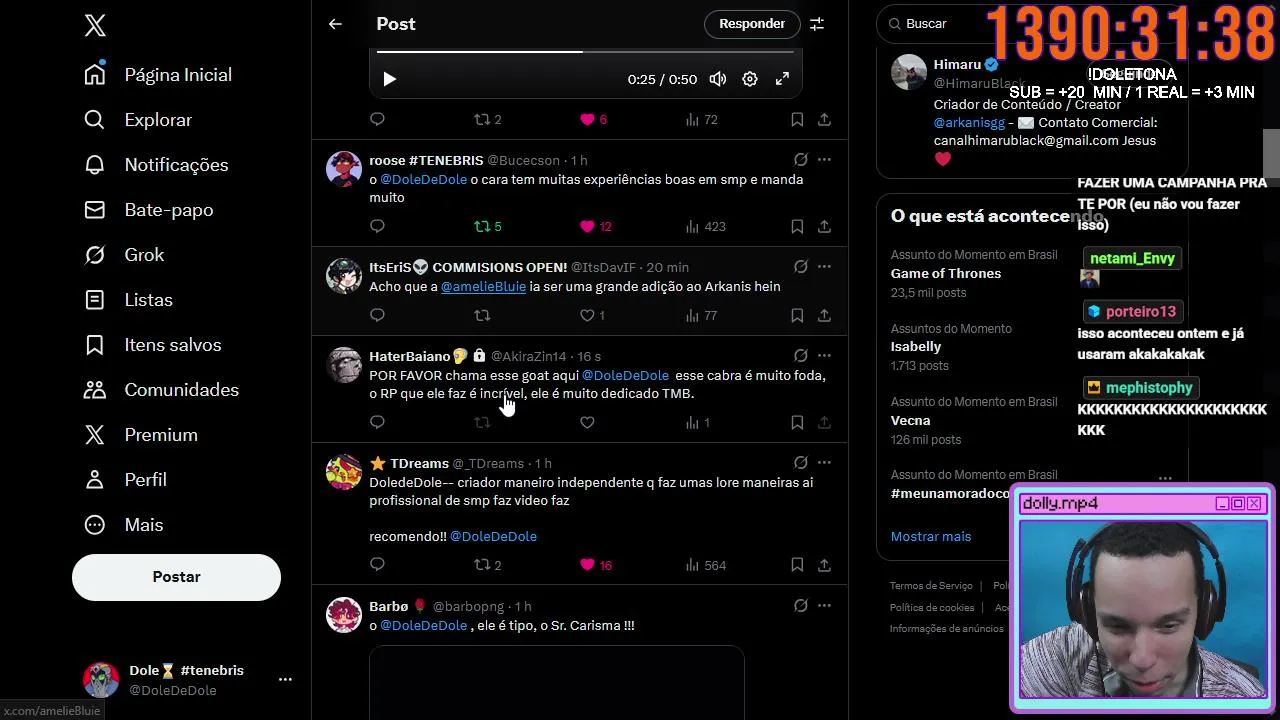This screenshot has width=1280, height=720.
Task: Play the video in the post
Action: click(x=390, y=79)
